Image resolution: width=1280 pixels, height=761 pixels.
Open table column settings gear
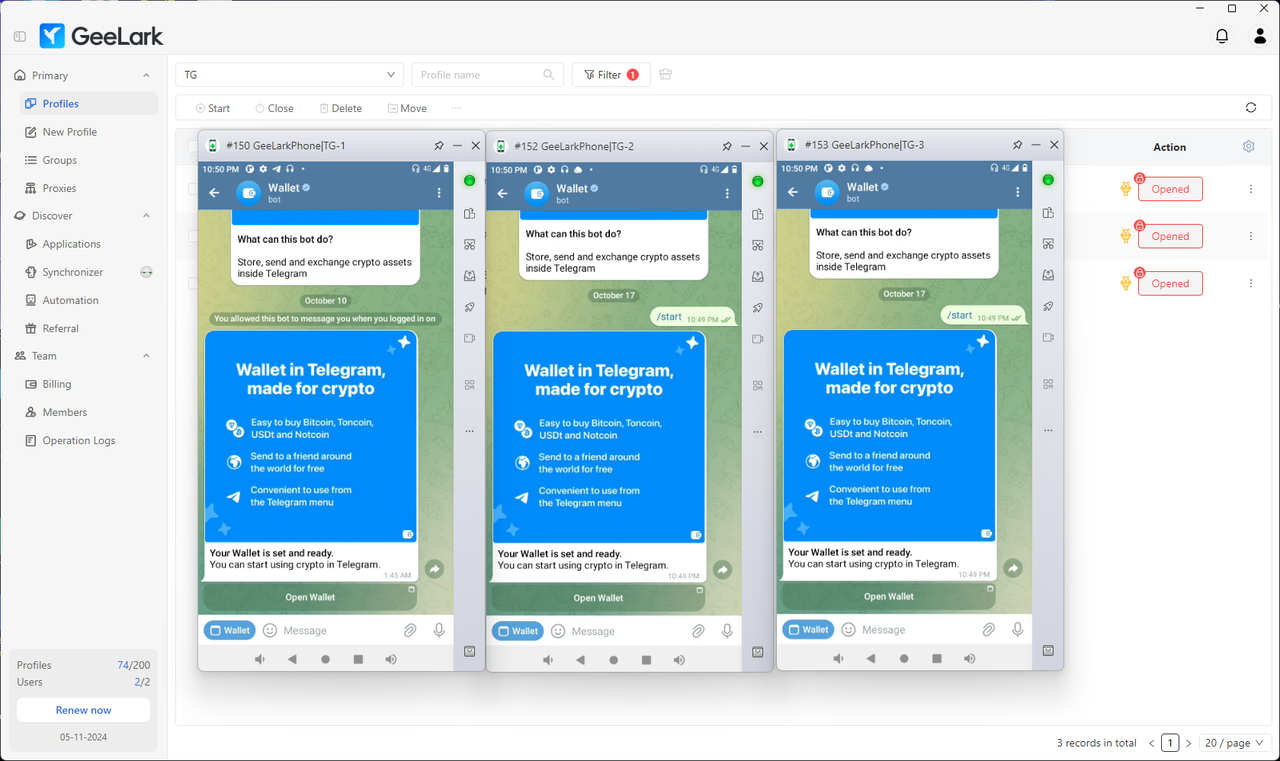1249,146
